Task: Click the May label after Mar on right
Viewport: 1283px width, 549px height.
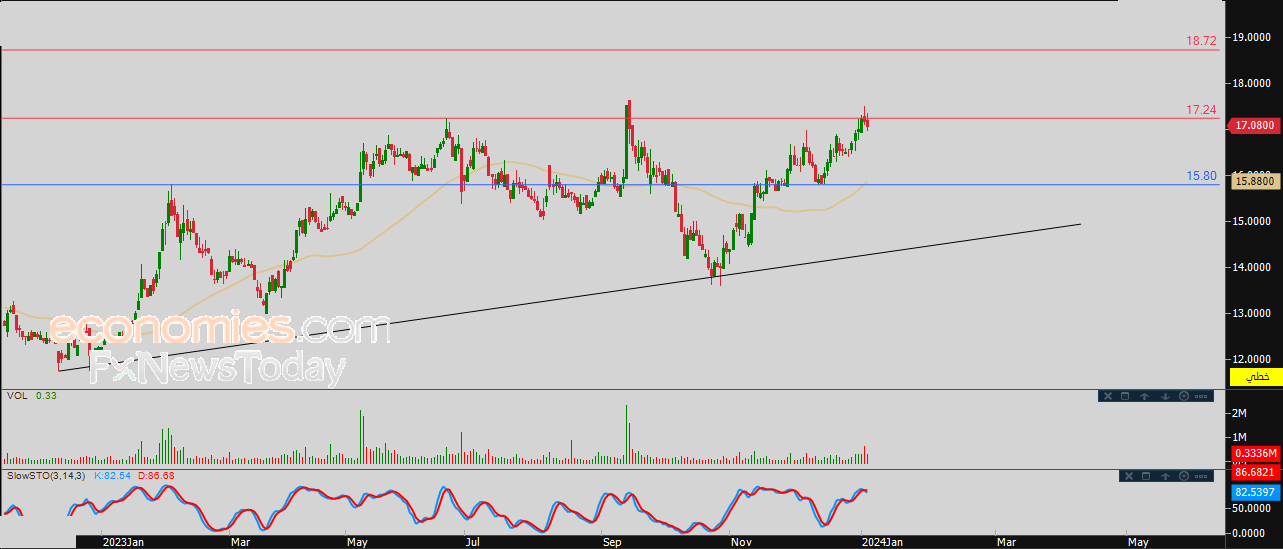Action: 1138,542
